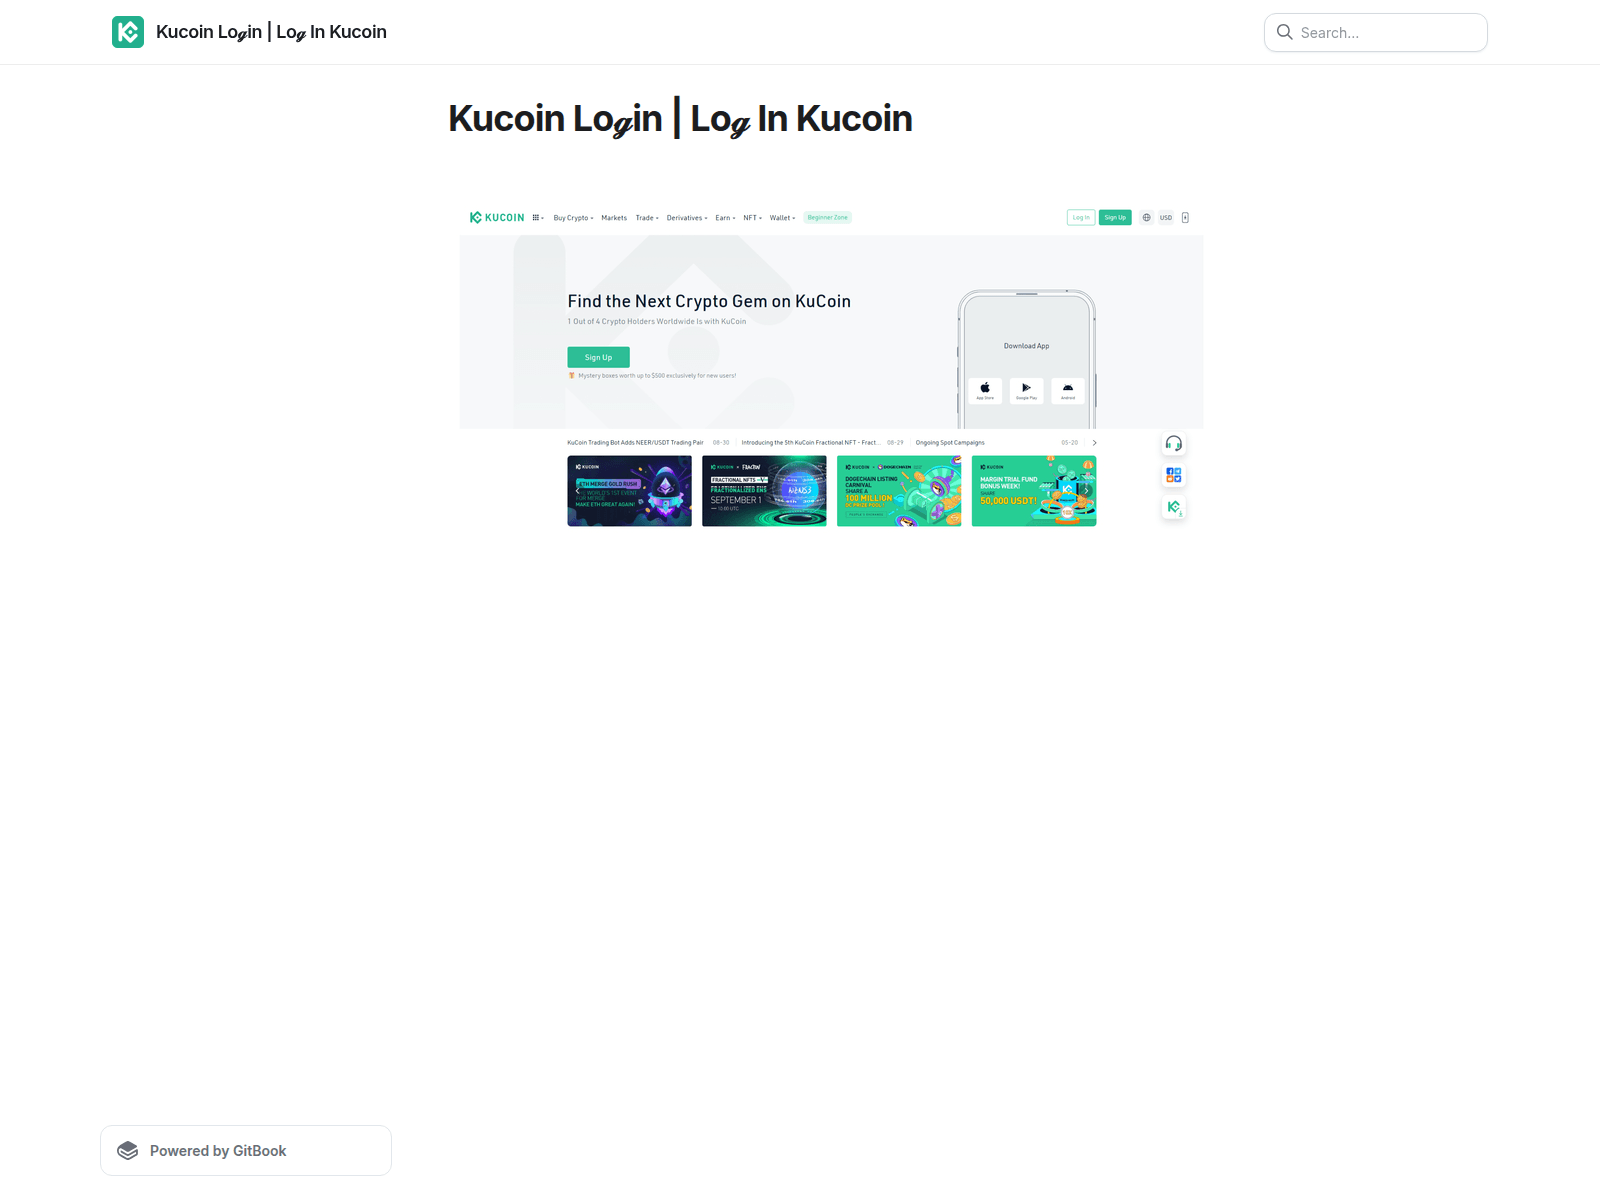The width and height of the screenshot is (1600, 1200).
Task: Click the hero Sign Up button below the headline
Action: [x=598, y=357]
